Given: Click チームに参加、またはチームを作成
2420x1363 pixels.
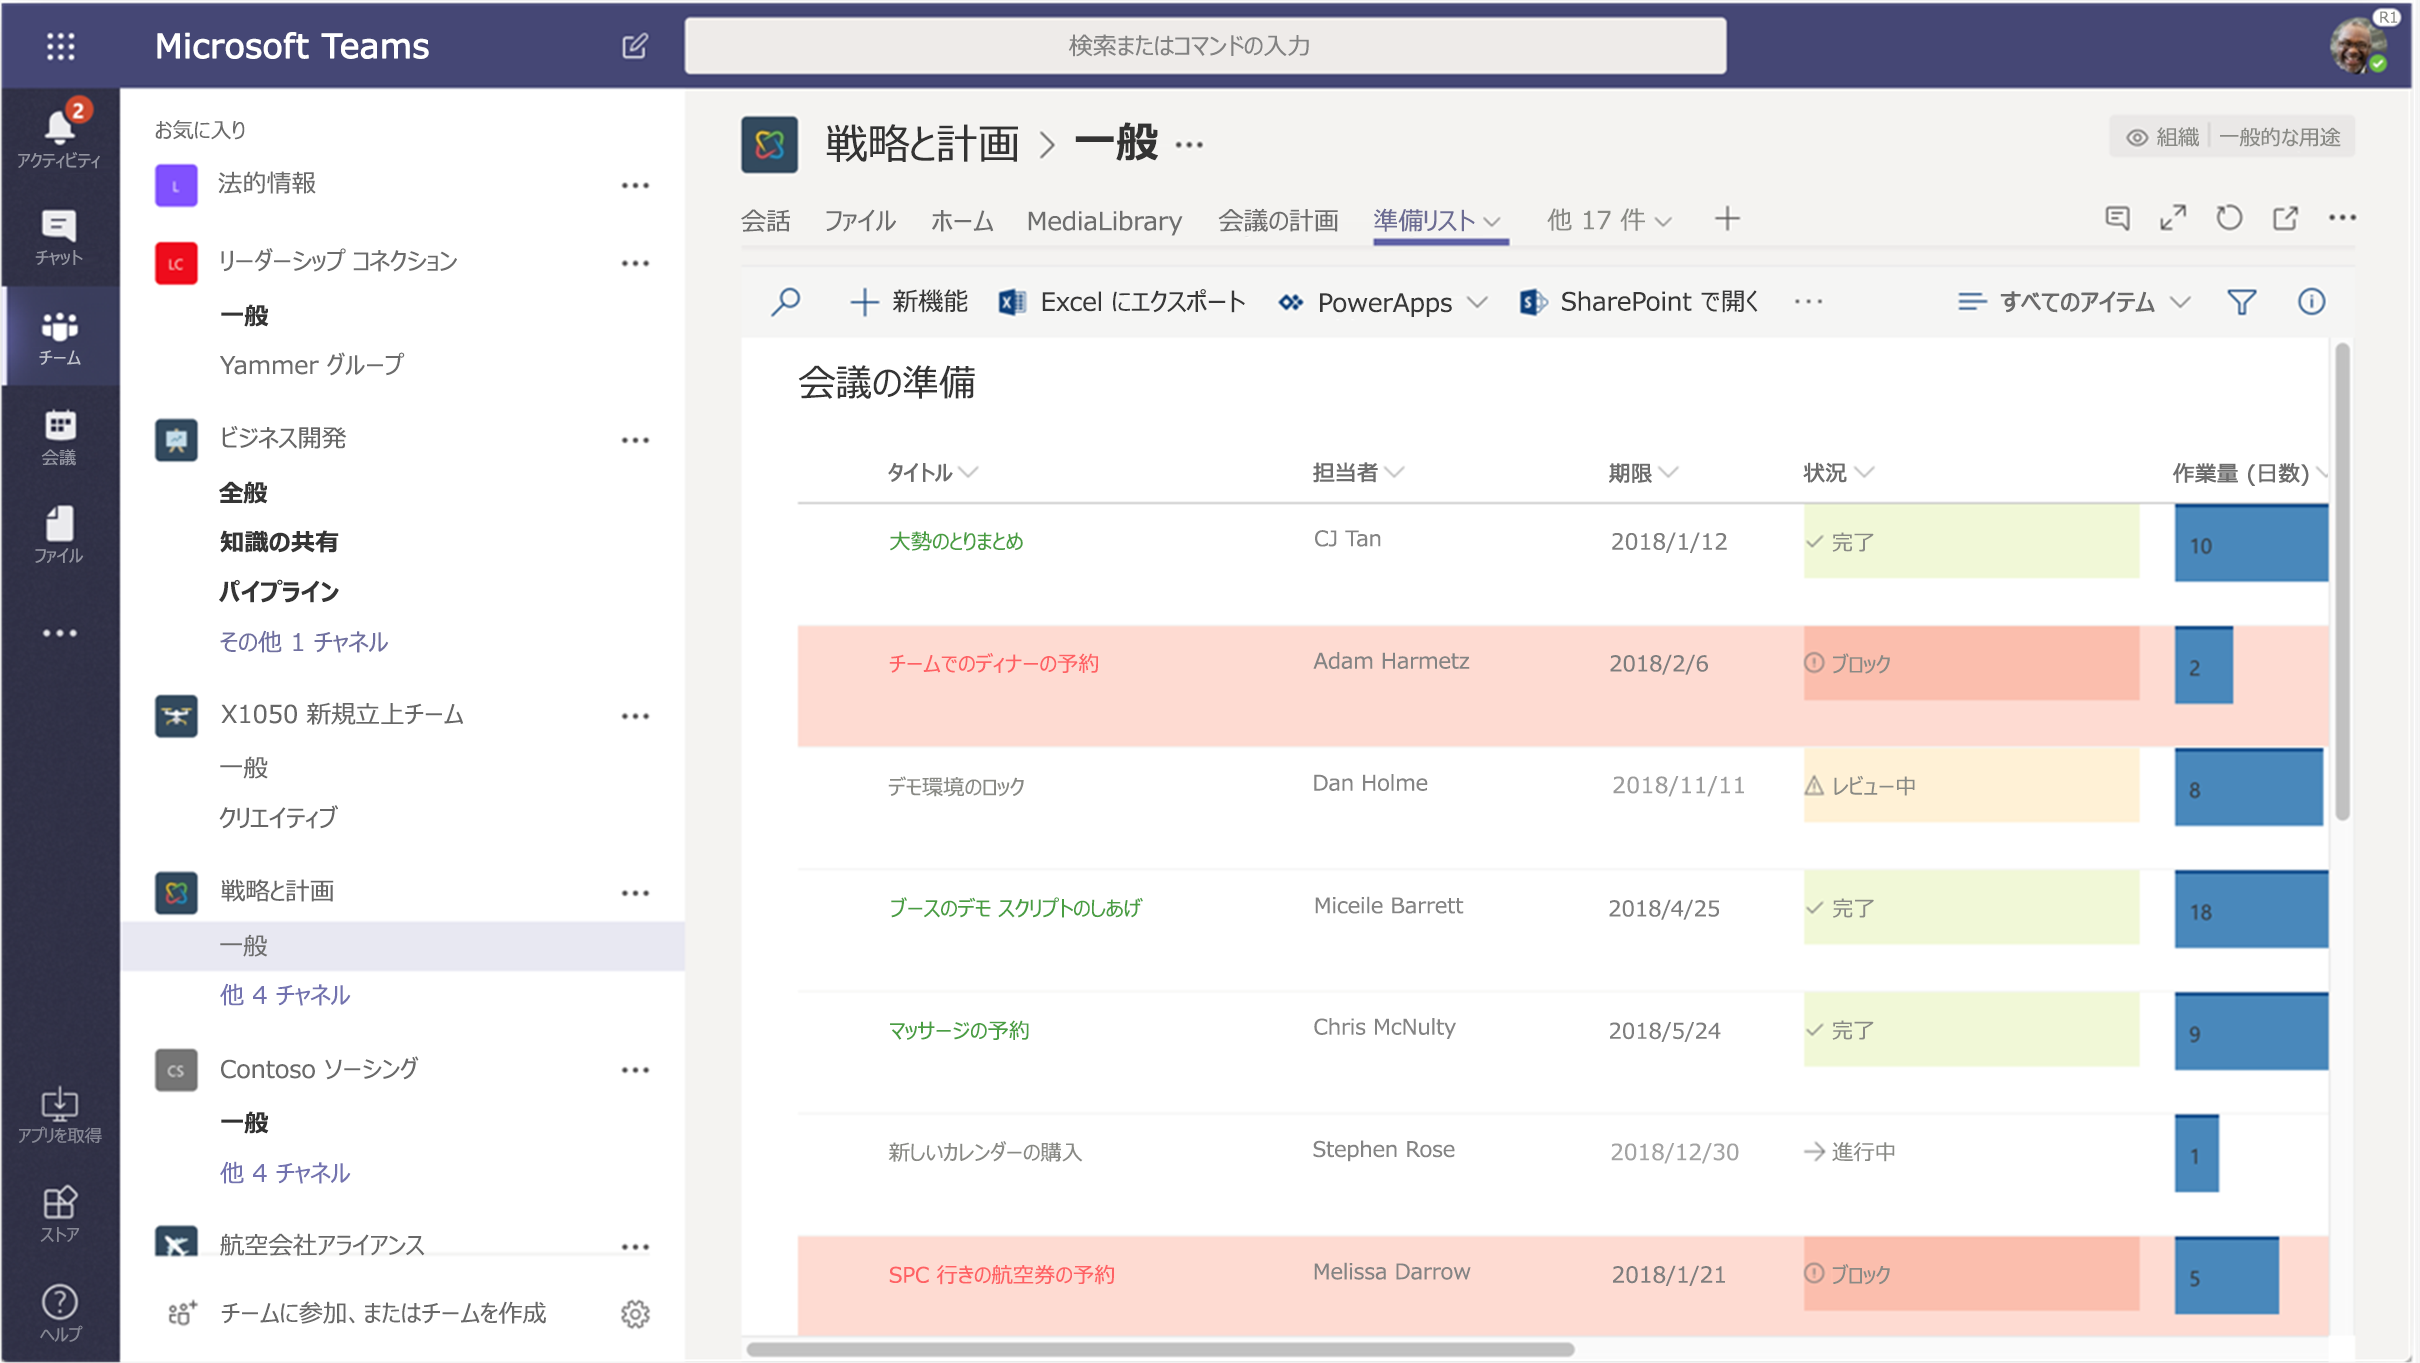Looking at the screenshot, I should point(383,1313).
